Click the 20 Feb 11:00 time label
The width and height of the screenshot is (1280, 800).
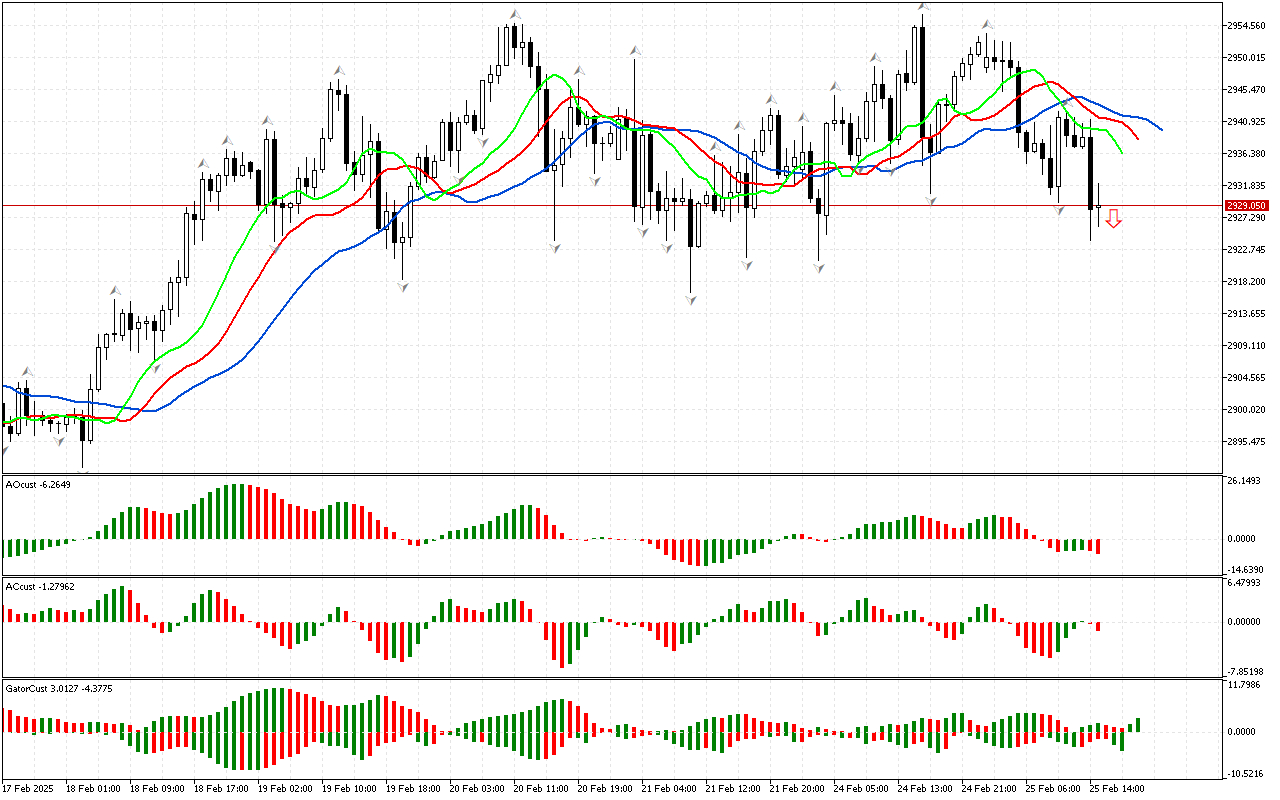[541, 789]
